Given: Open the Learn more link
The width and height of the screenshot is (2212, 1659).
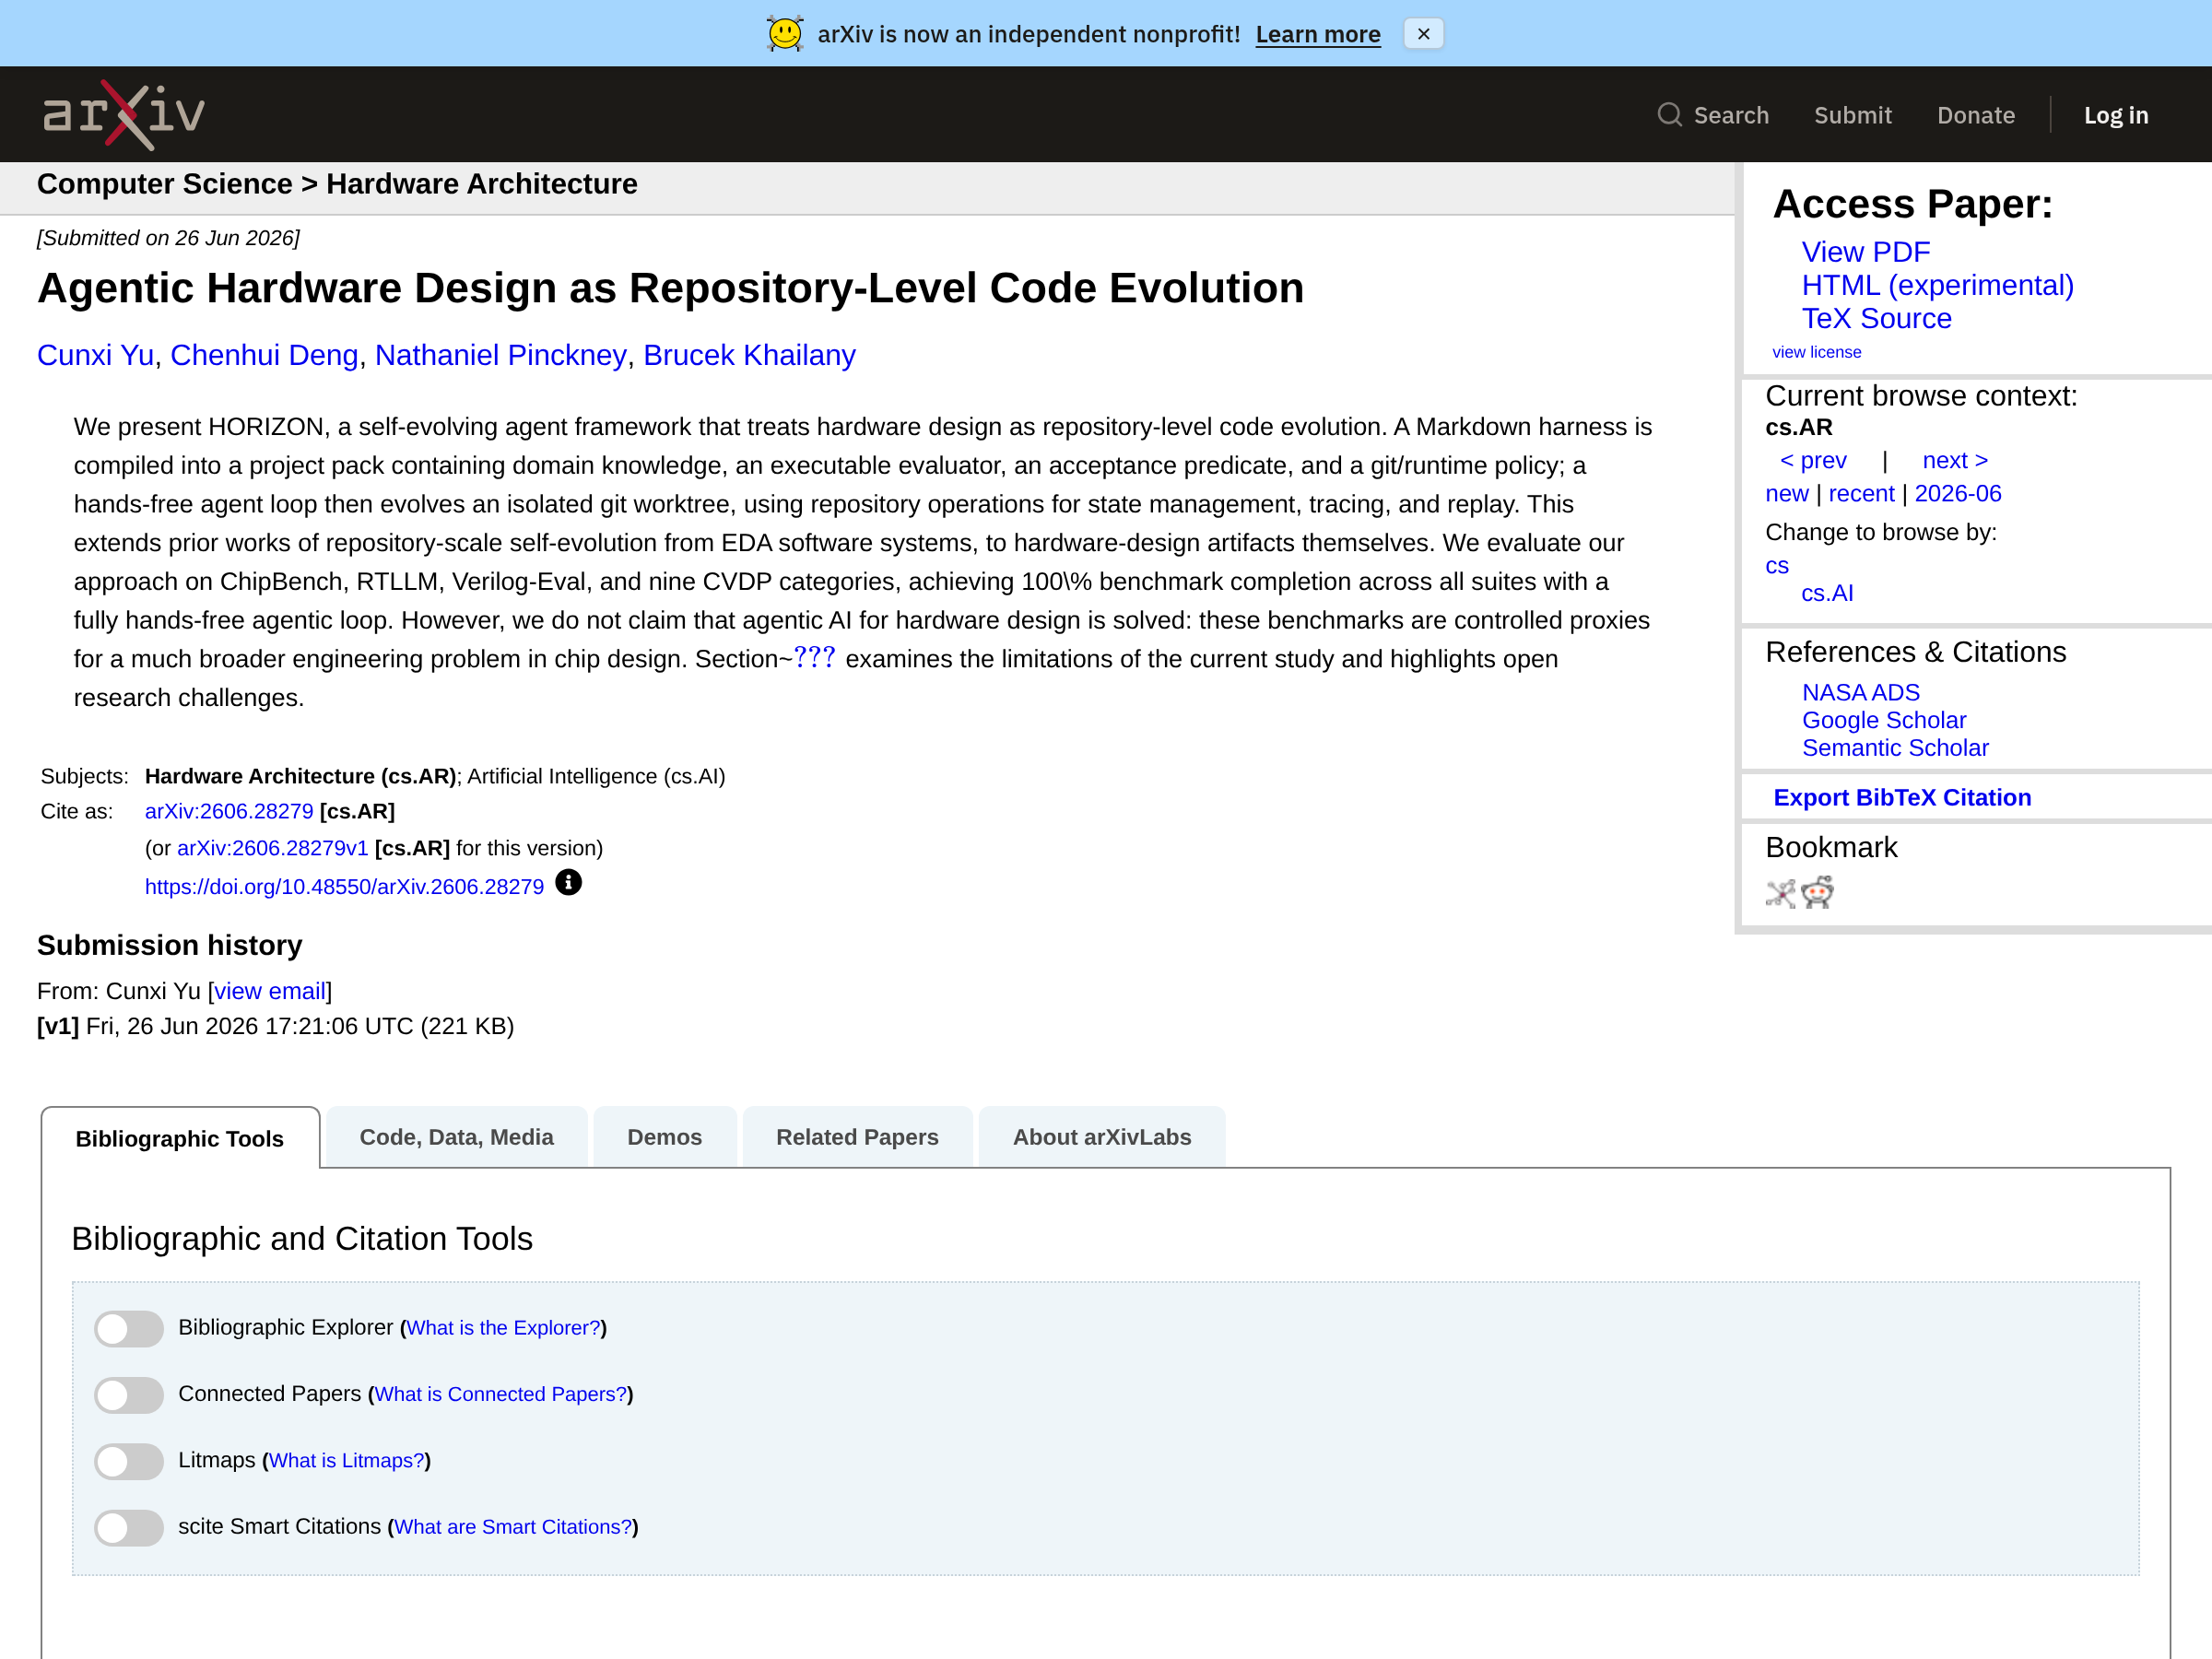Looking at the screenshot, I should click(x=1318, y=34).
